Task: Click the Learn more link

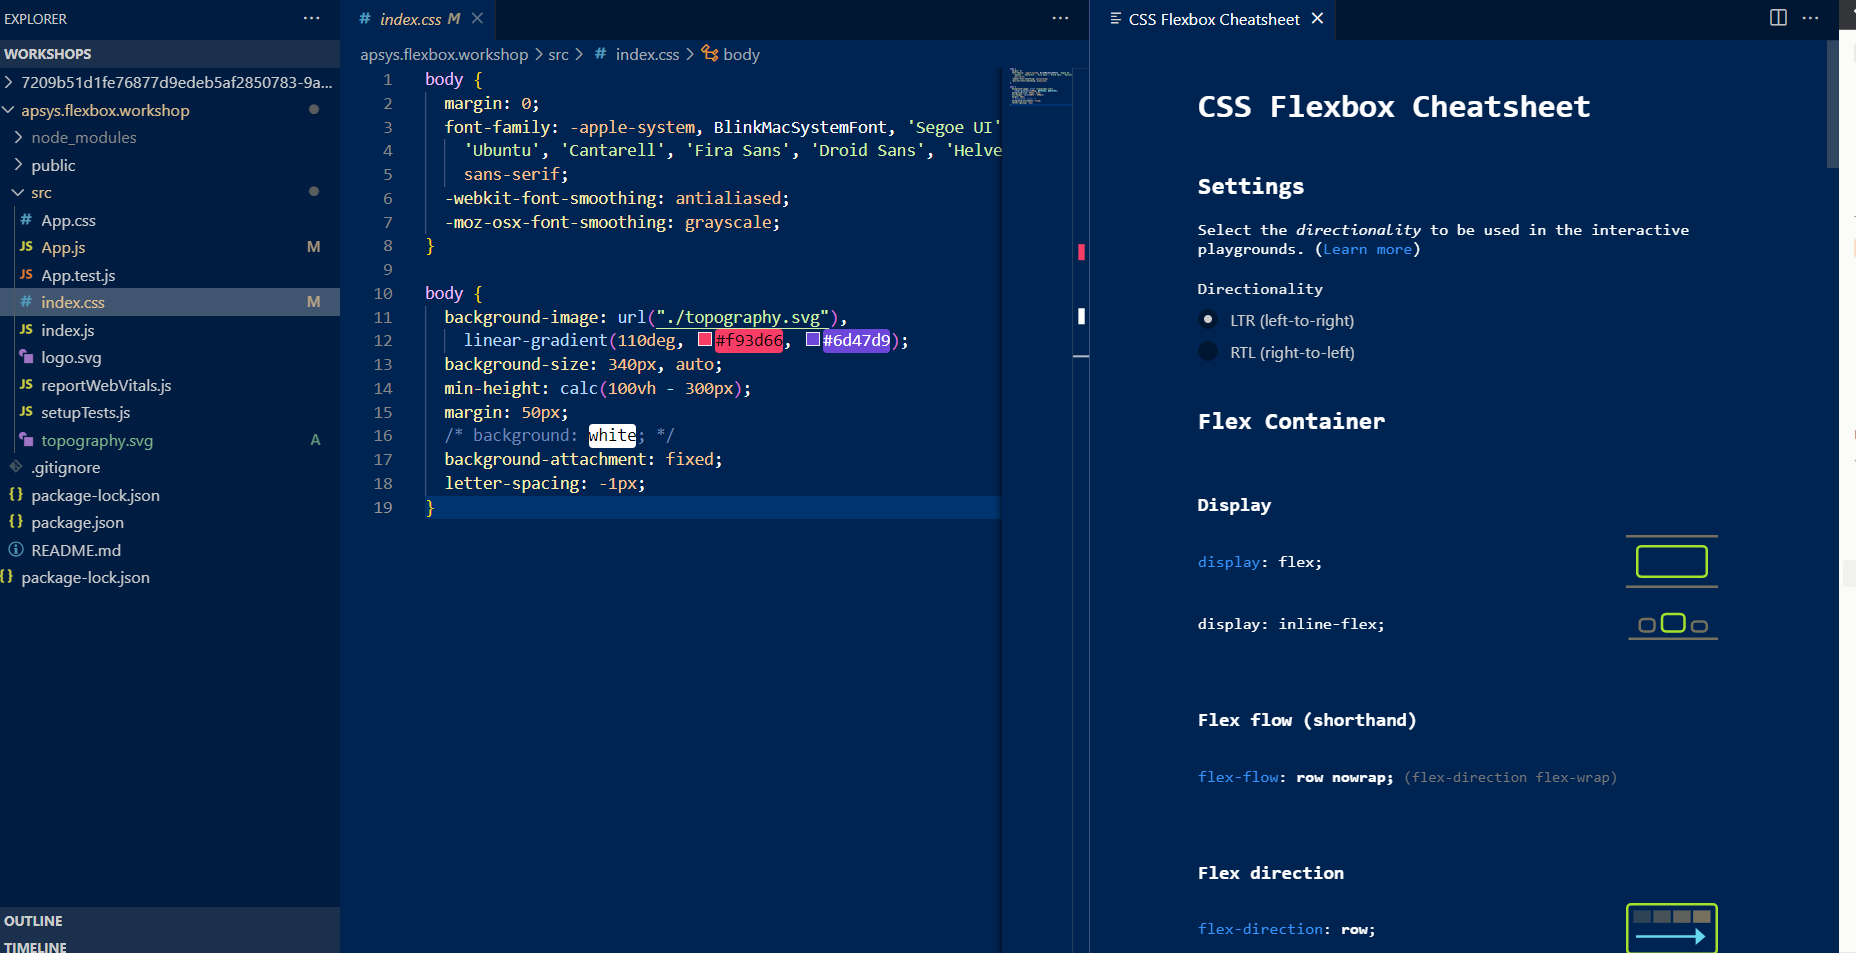Action: 1367,249
